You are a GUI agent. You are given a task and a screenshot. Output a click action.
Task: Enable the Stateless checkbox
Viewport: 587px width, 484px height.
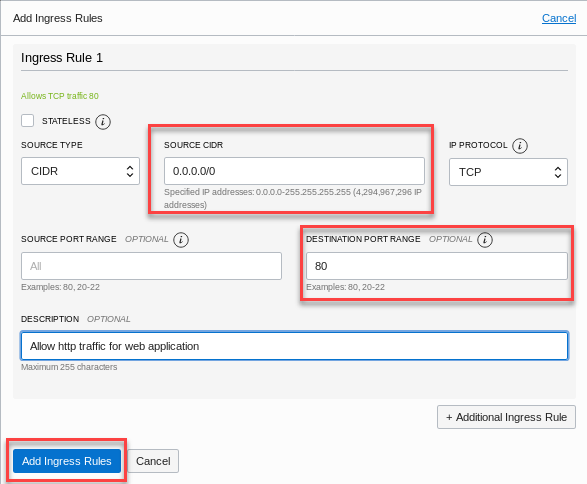(27, 121)
